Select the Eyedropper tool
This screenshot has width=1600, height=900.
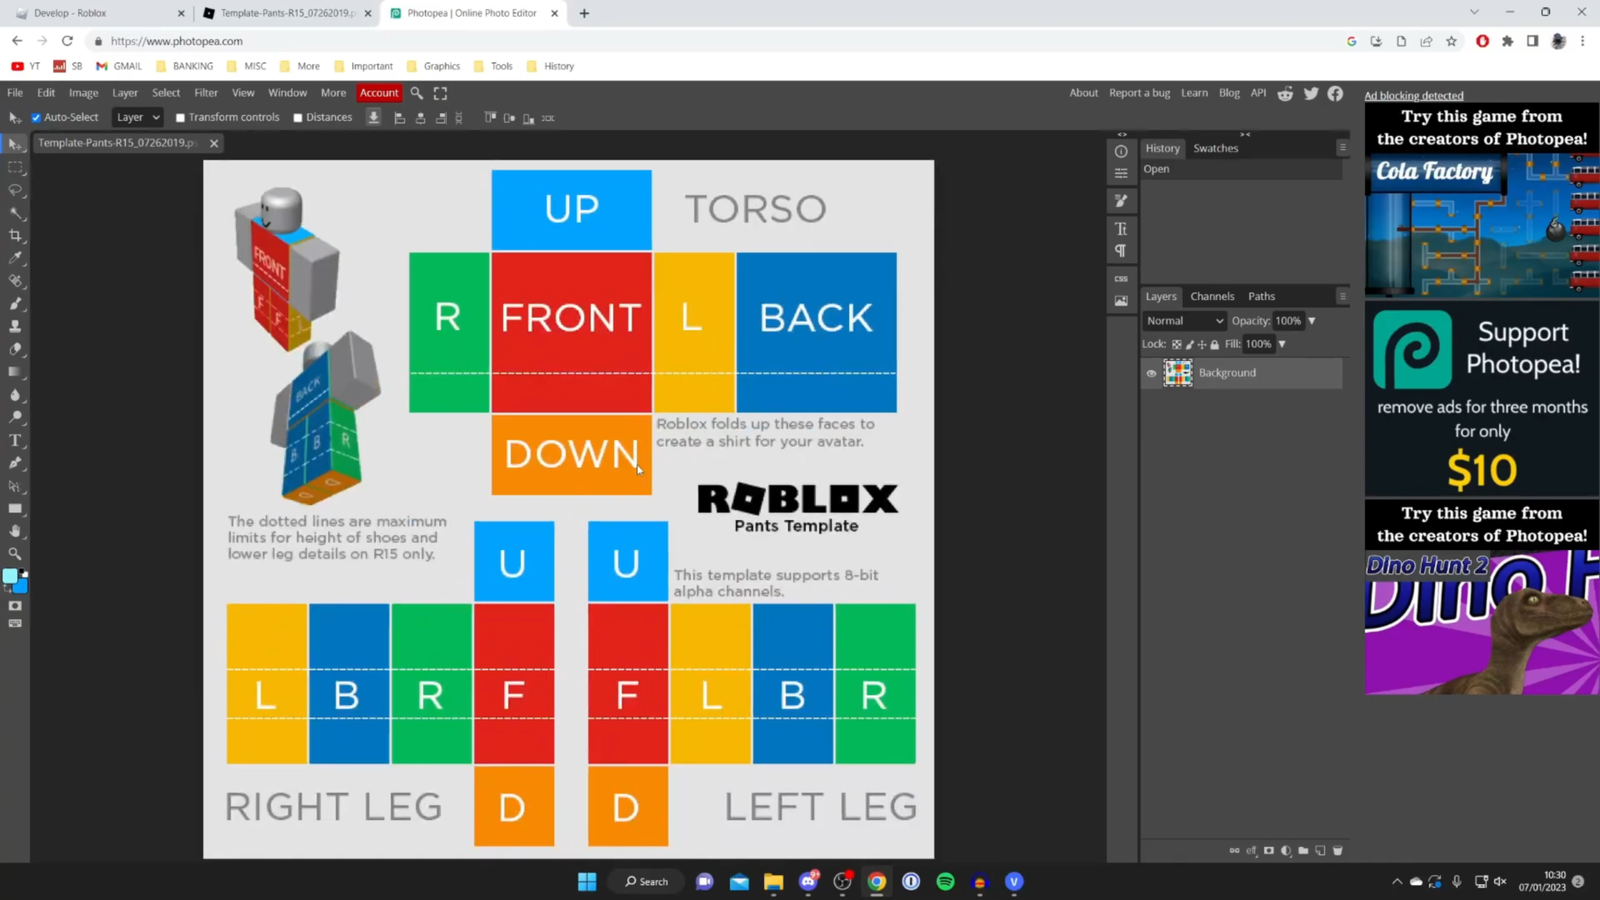point(15,258)
